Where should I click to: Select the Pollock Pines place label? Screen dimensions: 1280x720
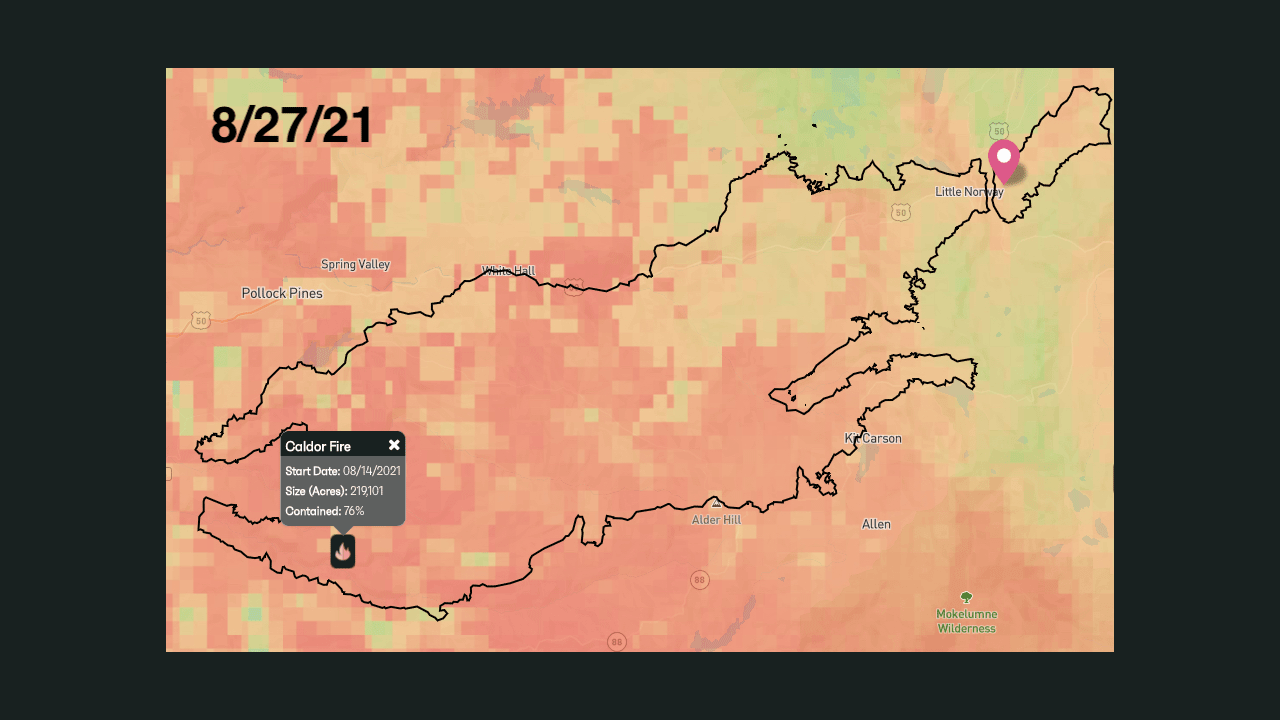282,292
